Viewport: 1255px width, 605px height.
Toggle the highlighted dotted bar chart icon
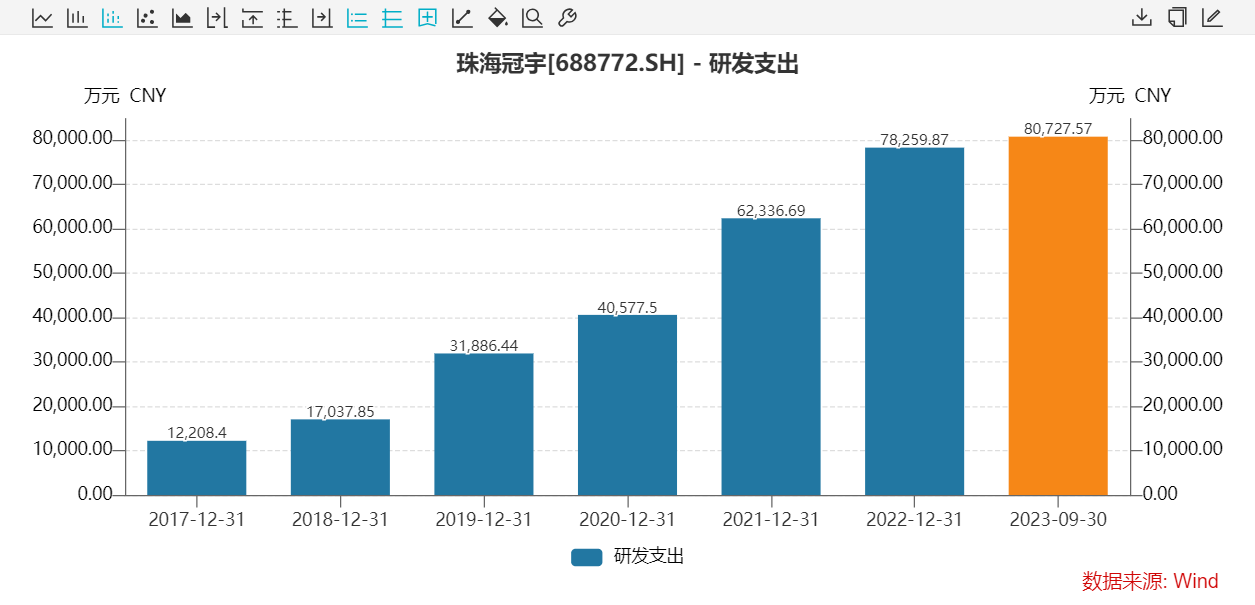point(112,18)
